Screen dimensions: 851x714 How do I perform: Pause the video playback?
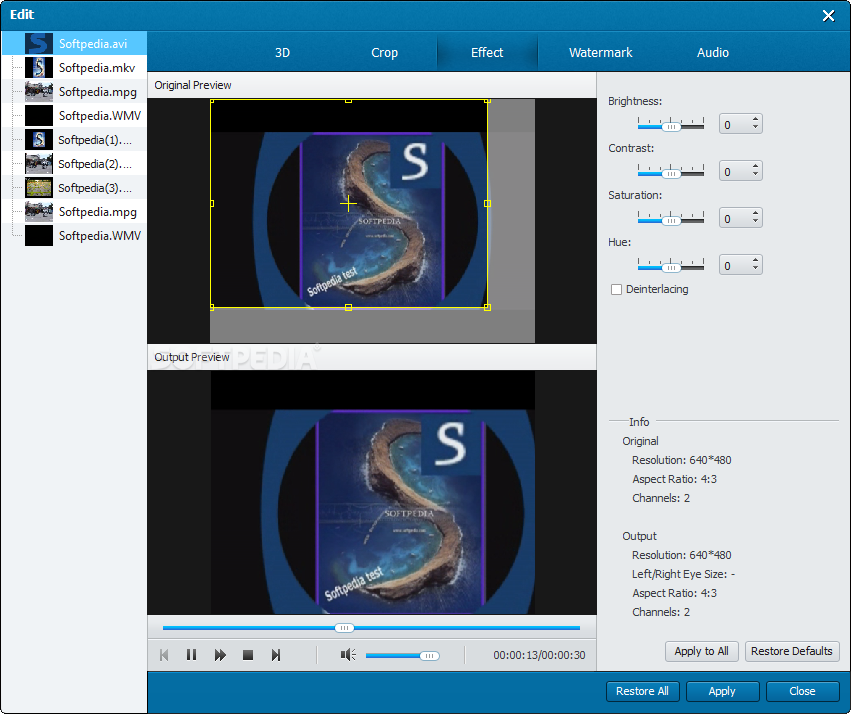tap(191, 655)
